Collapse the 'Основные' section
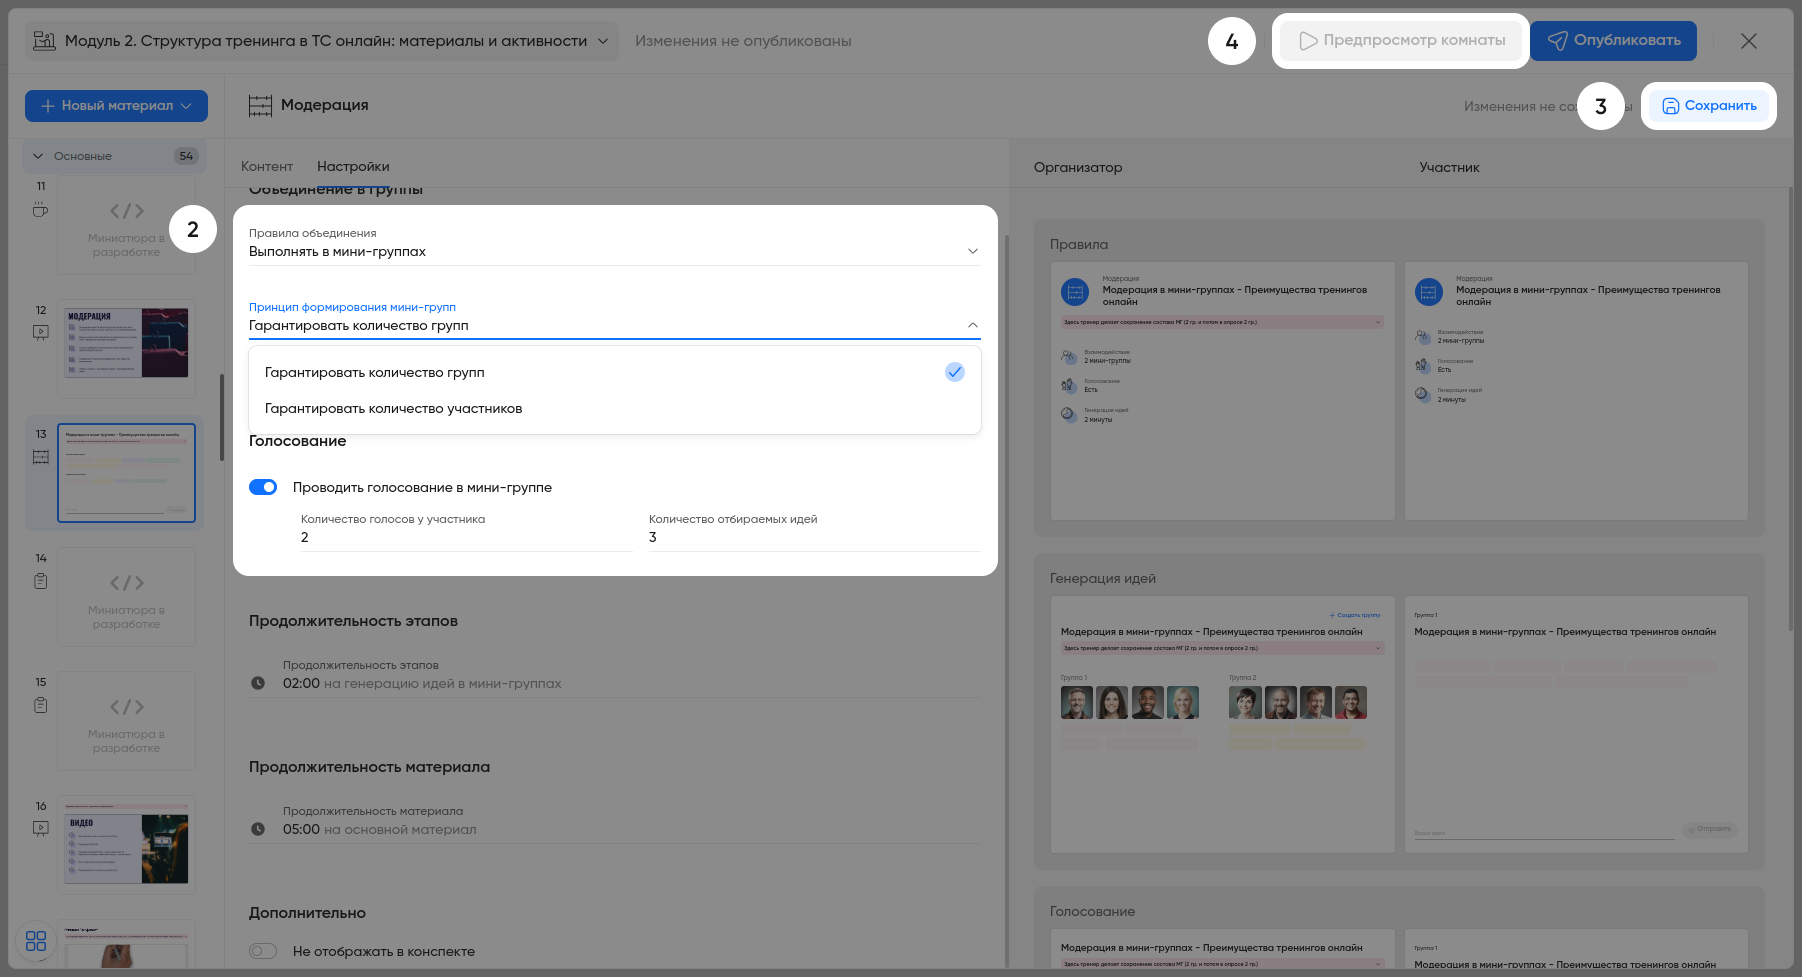The height and width of the screenshot is (977, 1802). [38, 156]
